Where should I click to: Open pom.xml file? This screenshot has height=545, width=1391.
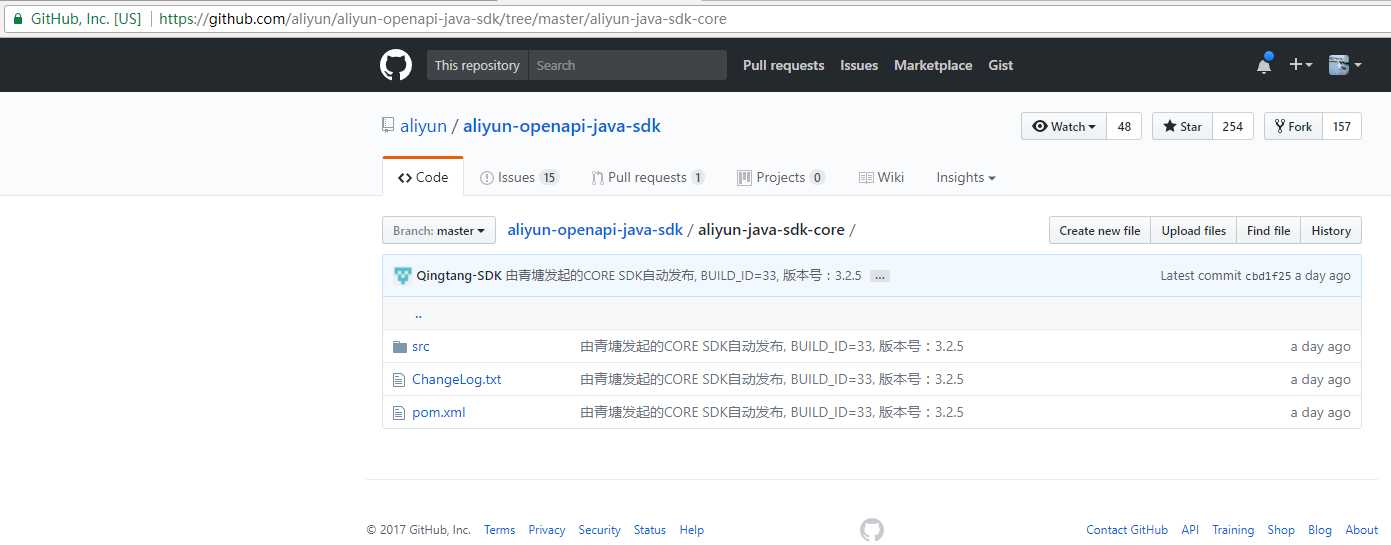439,413
